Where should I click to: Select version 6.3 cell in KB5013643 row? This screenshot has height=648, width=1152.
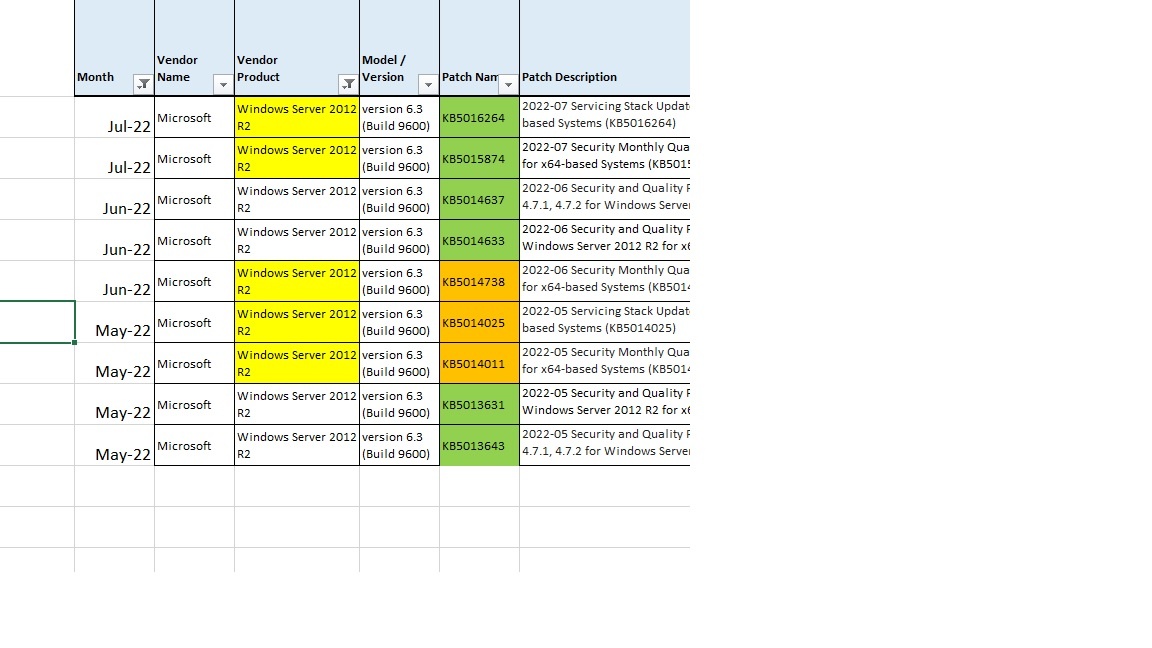tap(399, 446)
